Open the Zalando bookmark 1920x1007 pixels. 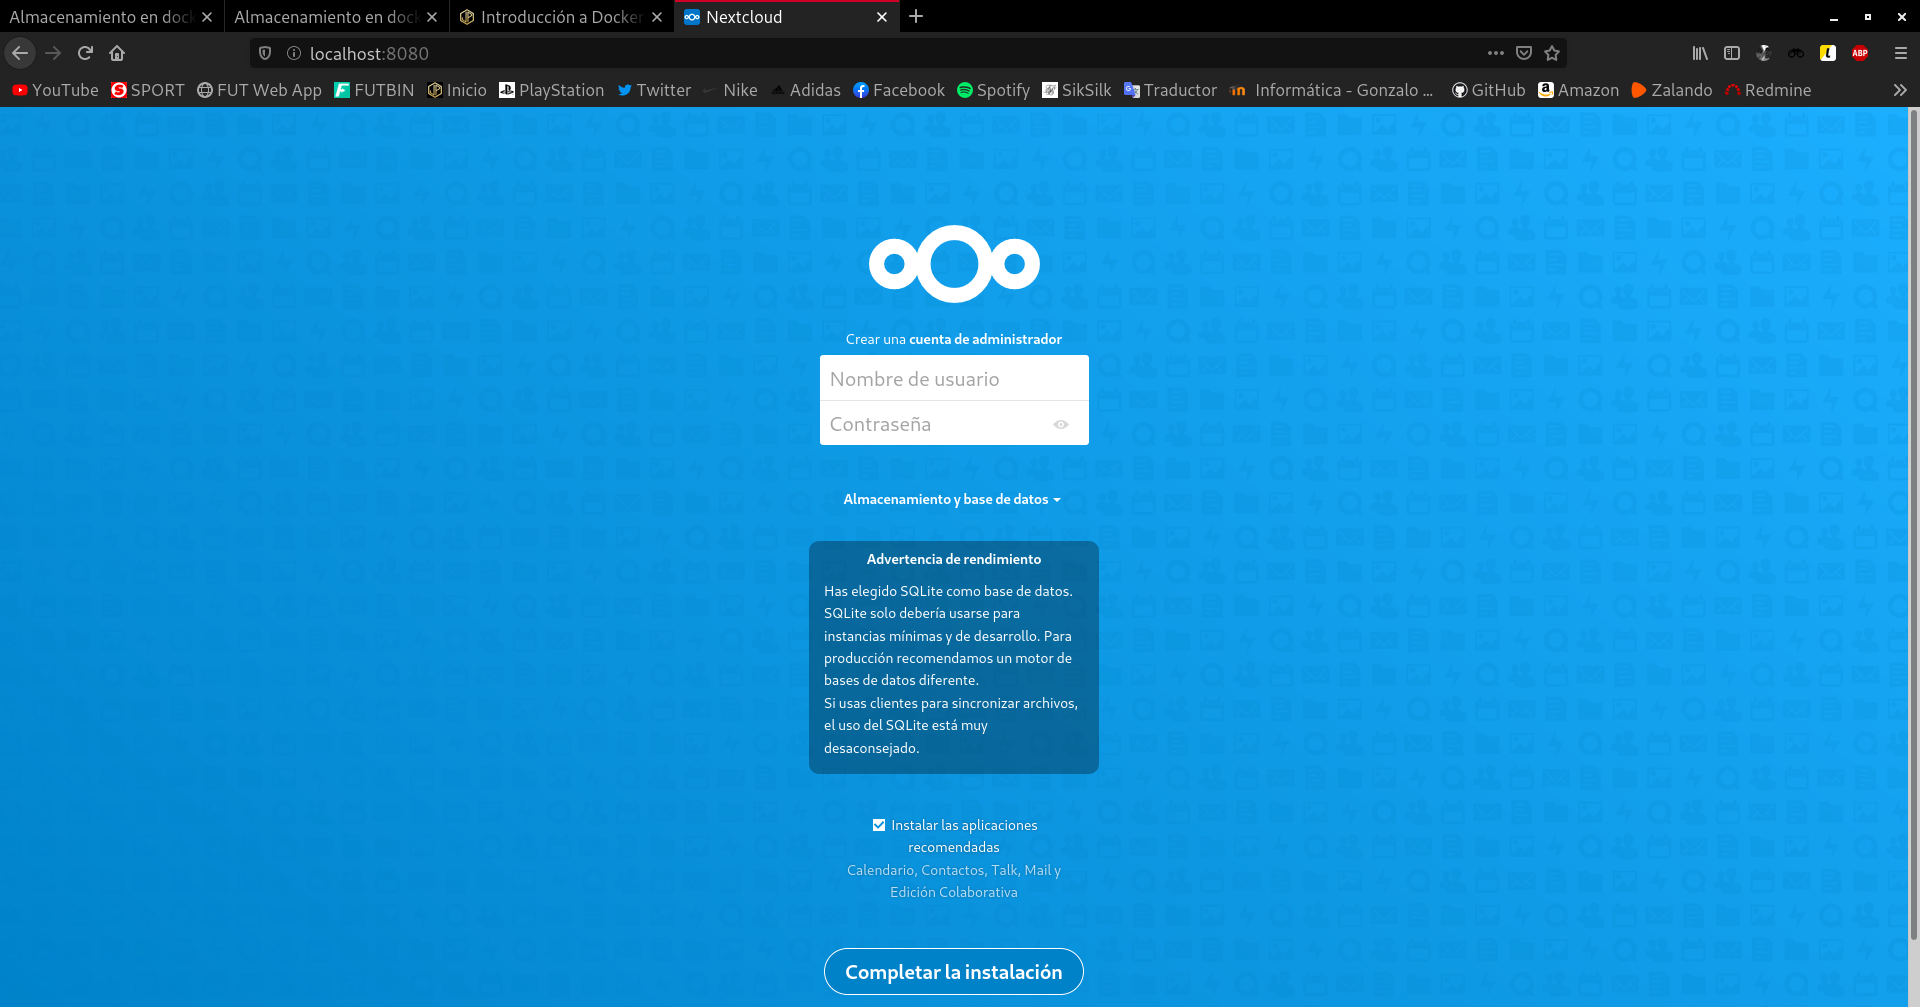1672,90
